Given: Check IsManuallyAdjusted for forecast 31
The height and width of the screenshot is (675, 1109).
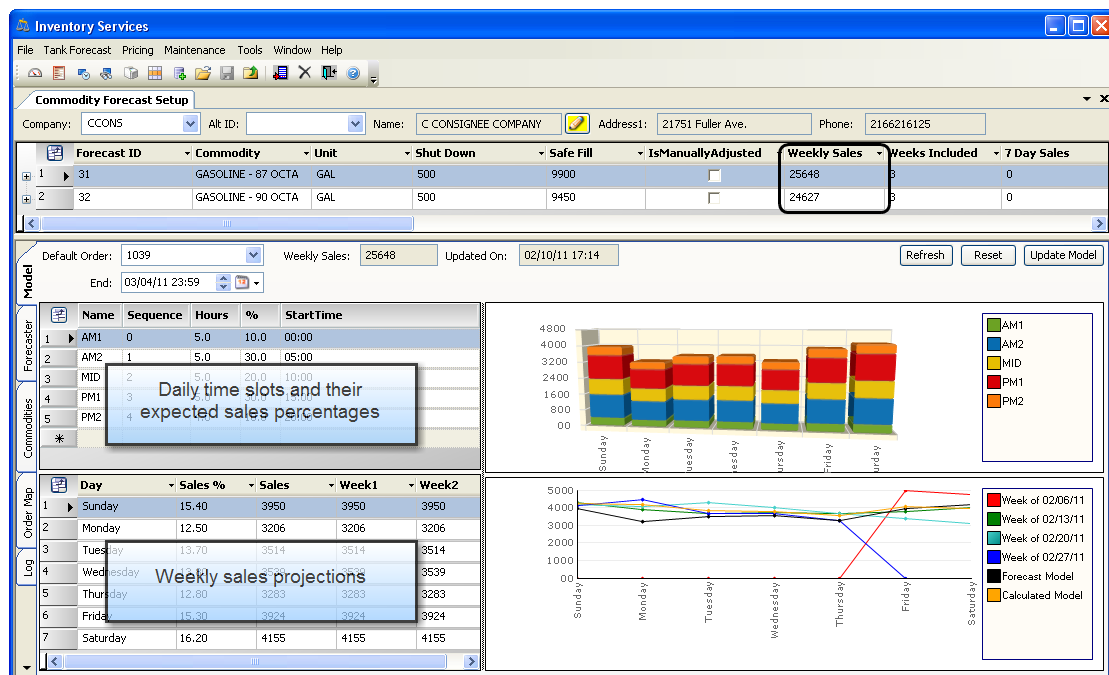Looking at the screenshot, I should [714, 175].
